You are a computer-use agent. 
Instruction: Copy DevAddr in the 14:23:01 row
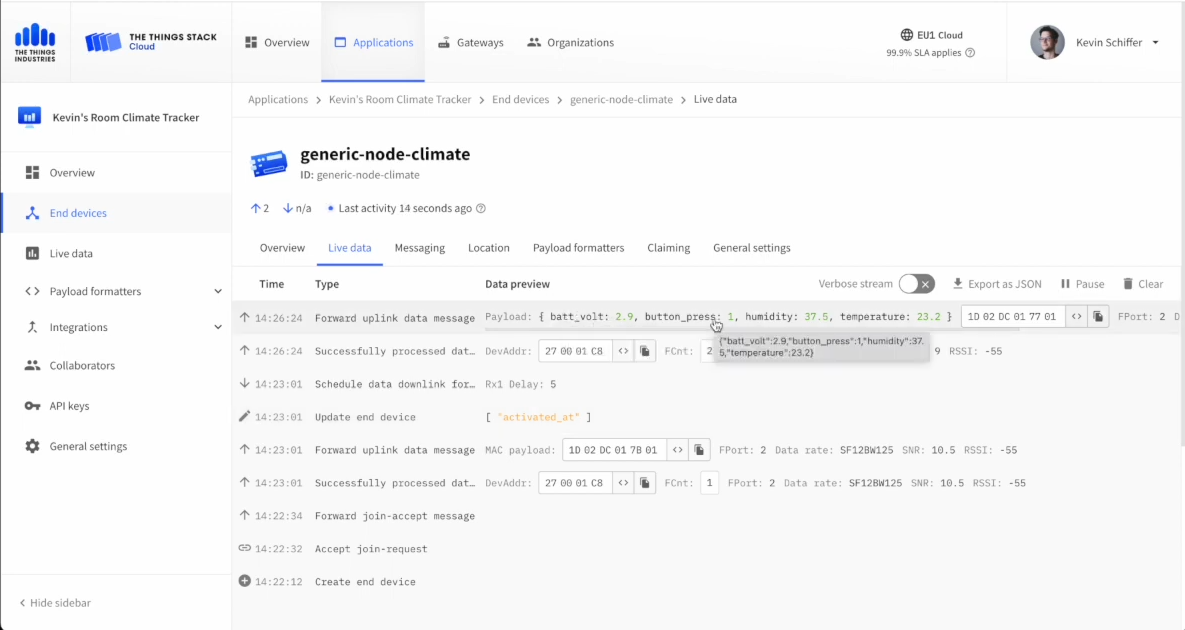645,483
